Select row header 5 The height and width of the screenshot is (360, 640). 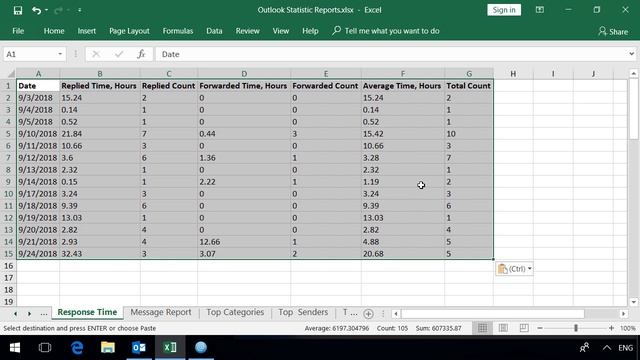point(8,134)
